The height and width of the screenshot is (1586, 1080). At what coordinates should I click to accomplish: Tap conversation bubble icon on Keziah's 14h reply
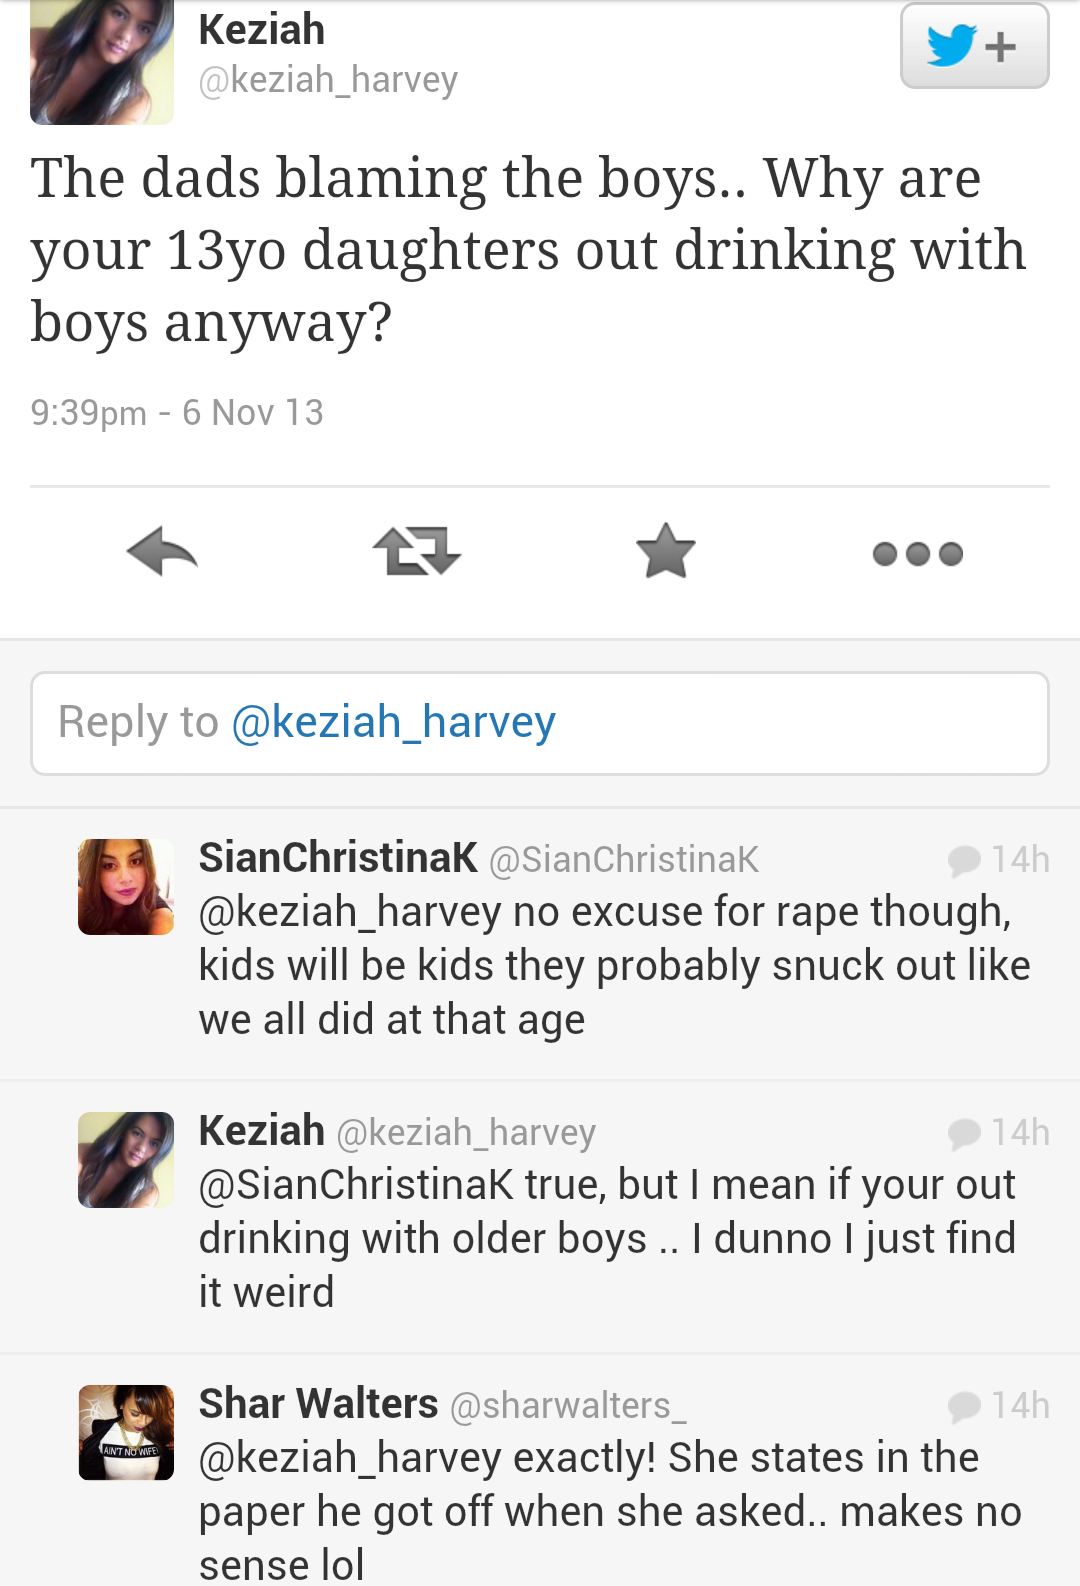click(964, 1133)
